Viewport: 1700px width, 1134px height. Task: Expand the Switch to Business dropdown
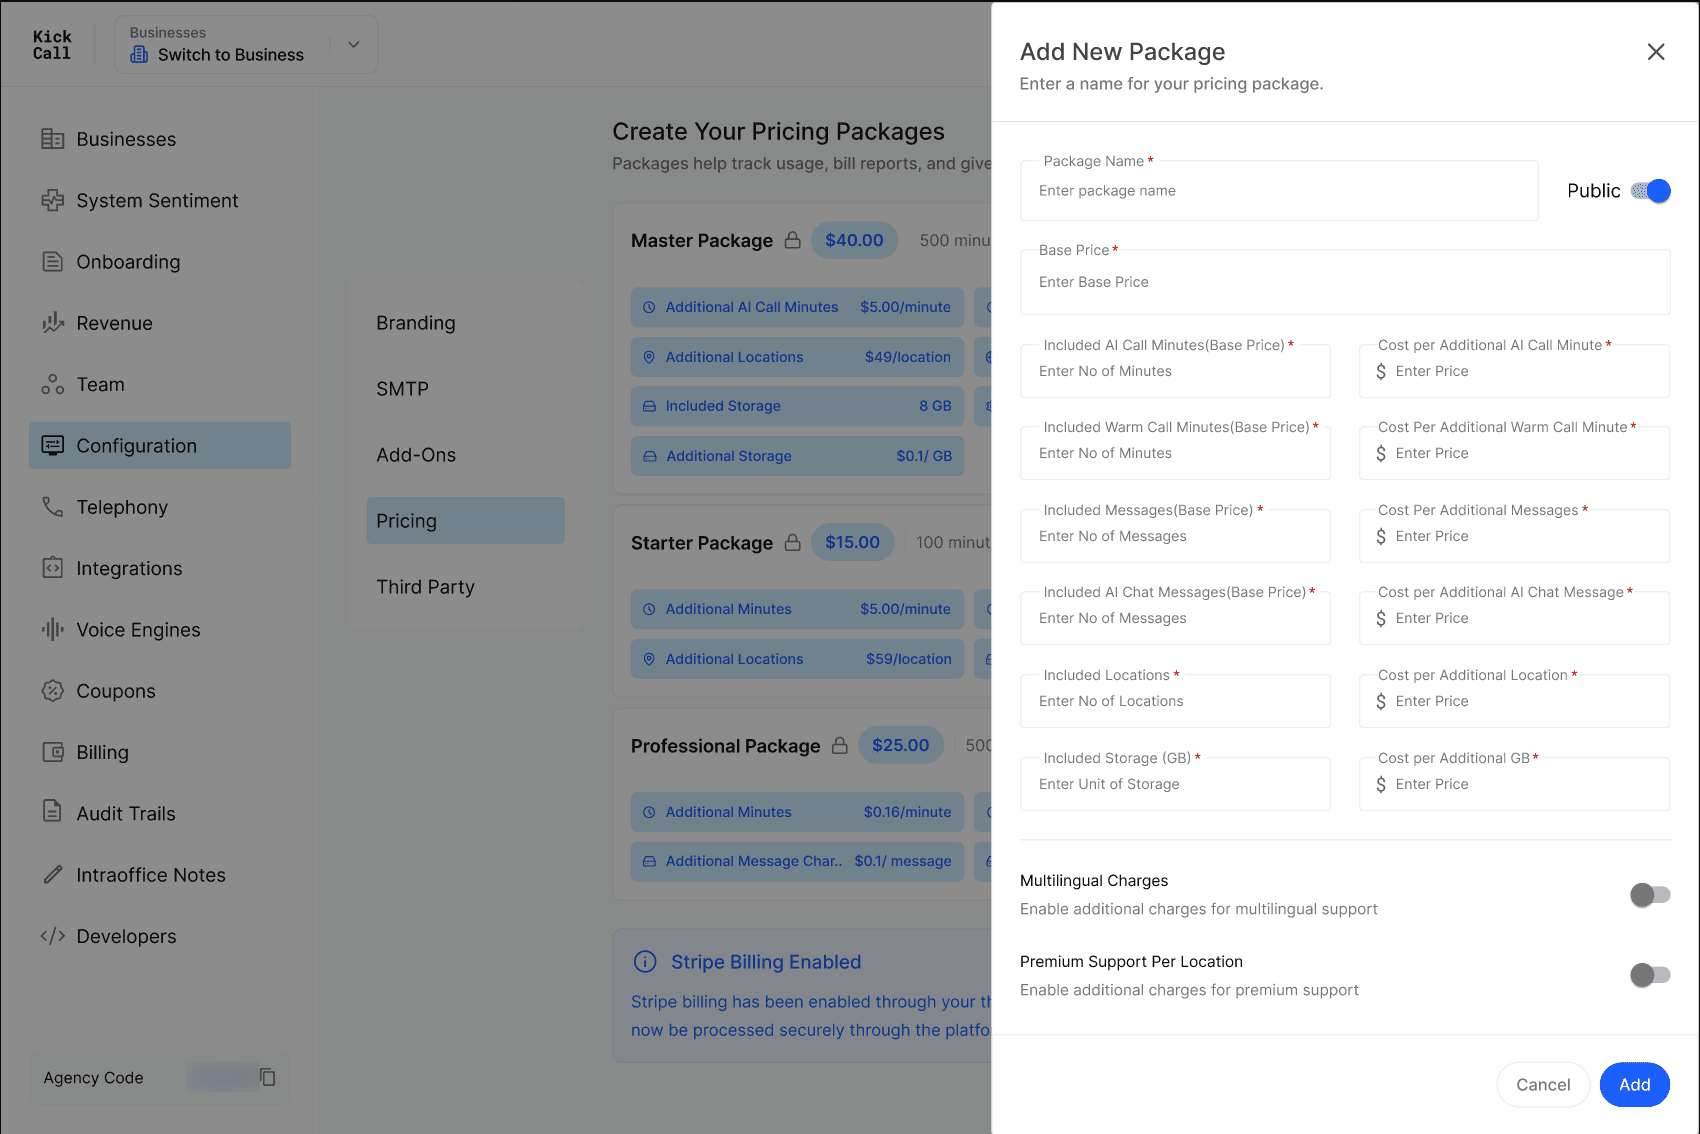[x=353, y=44]
